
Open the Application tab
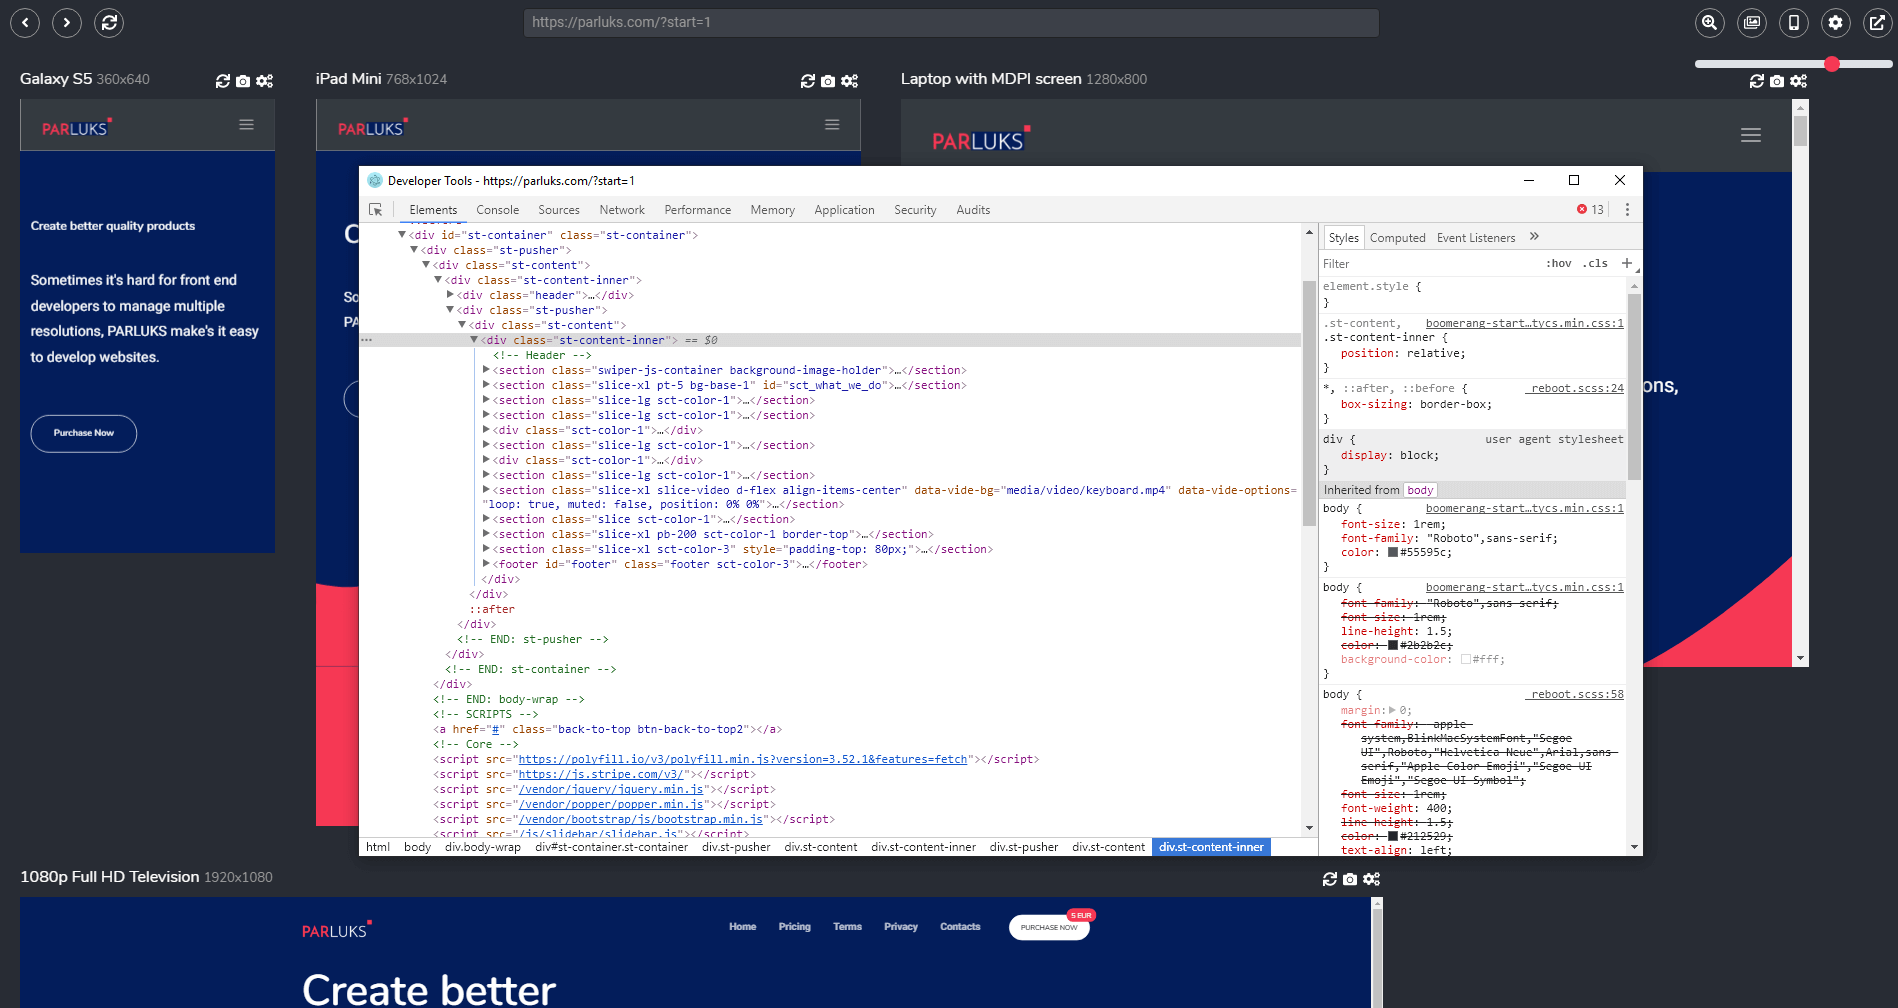(844, 210)
